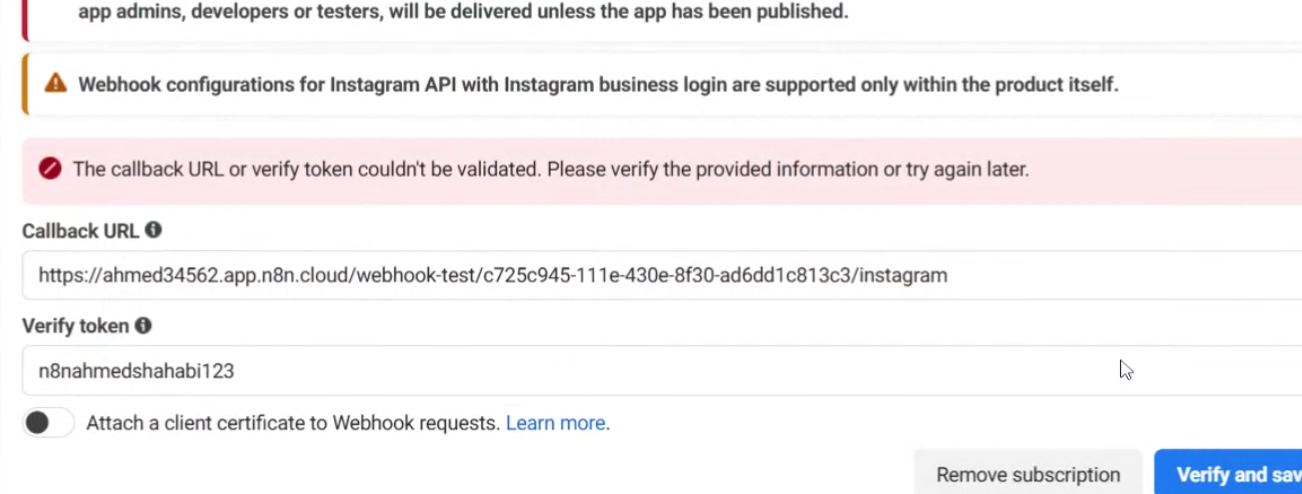Open the Learn more link

point(555,423)
